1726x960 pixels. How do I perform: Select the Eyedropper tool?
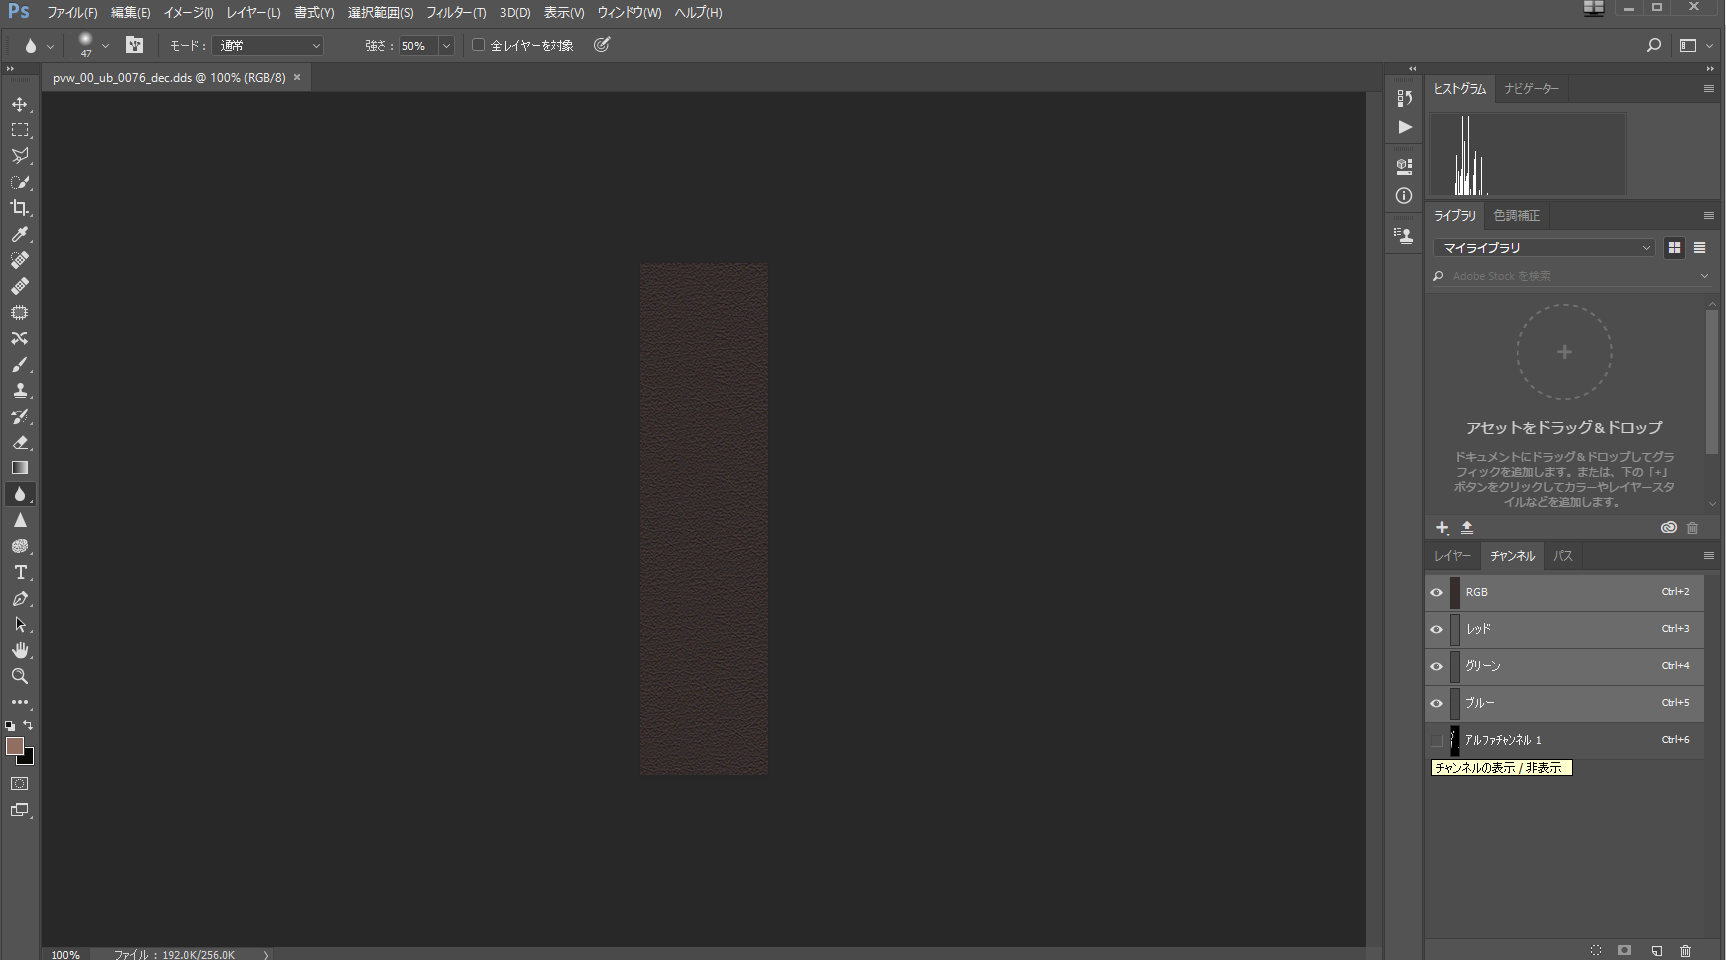[20, 234]
